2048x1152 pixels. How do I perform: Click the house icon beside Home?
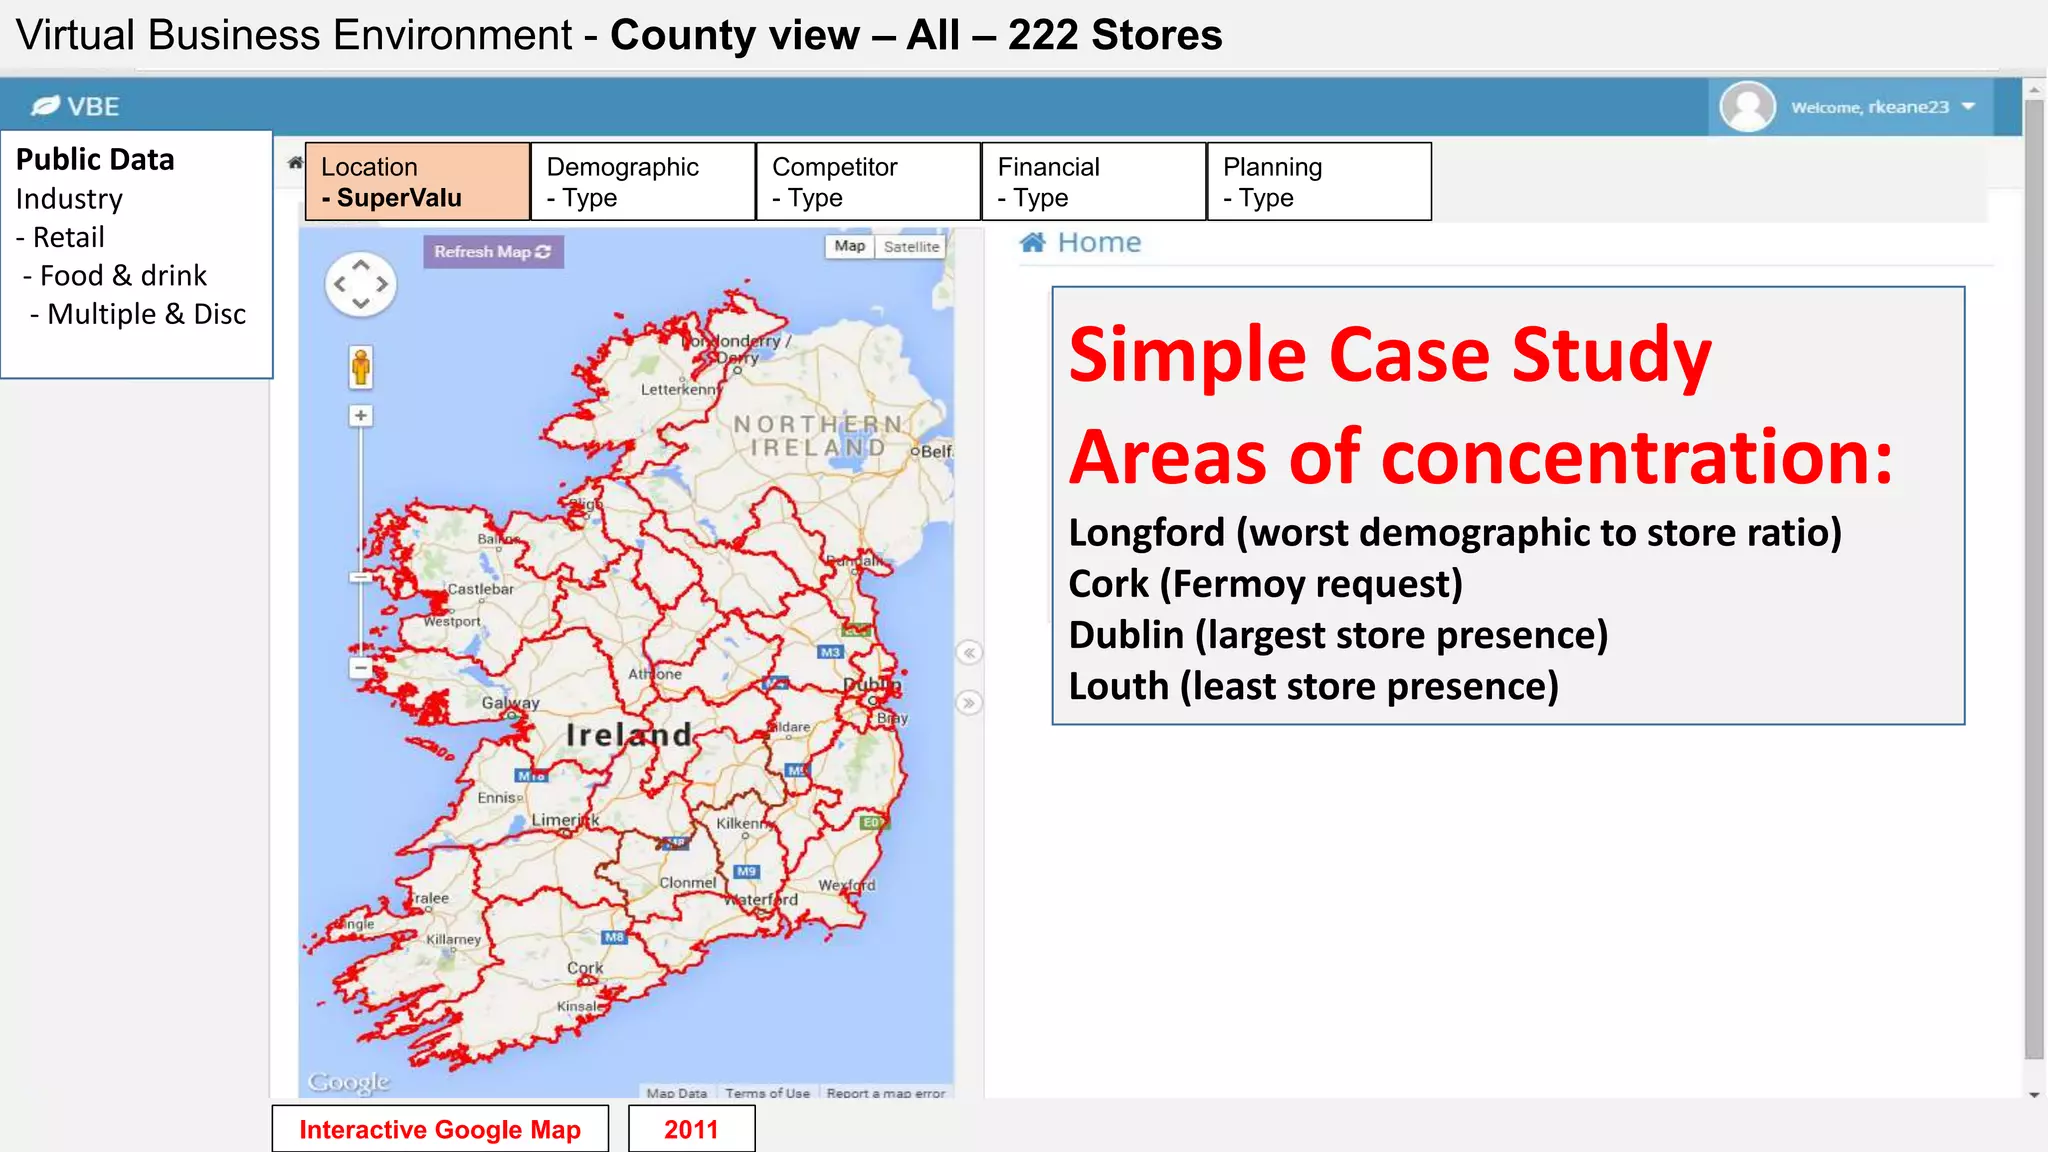tap(1033, 242)
